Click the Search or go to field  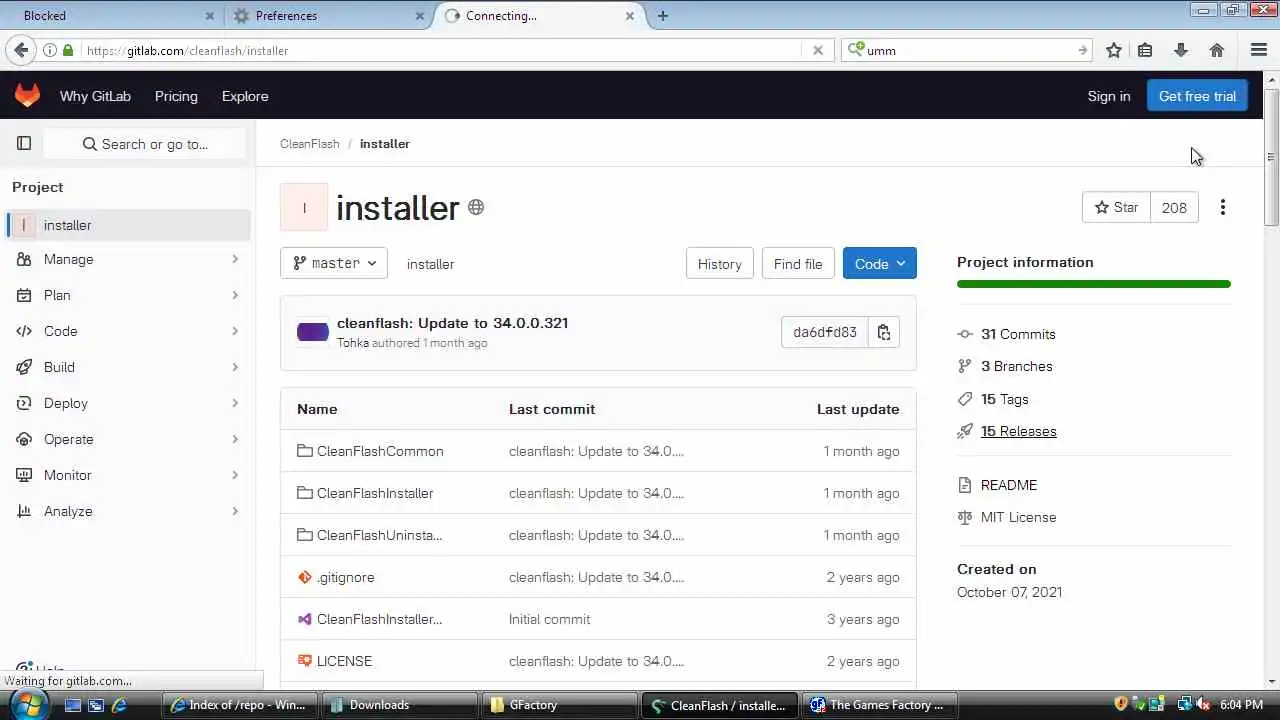coord(145,144)
